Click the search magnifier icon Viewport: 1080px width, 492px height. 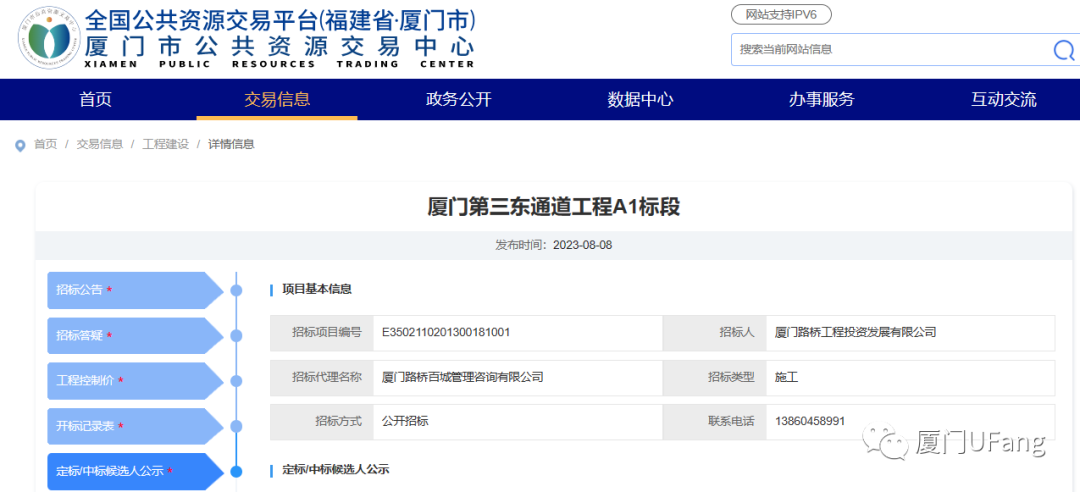(x=1063, y=50)
